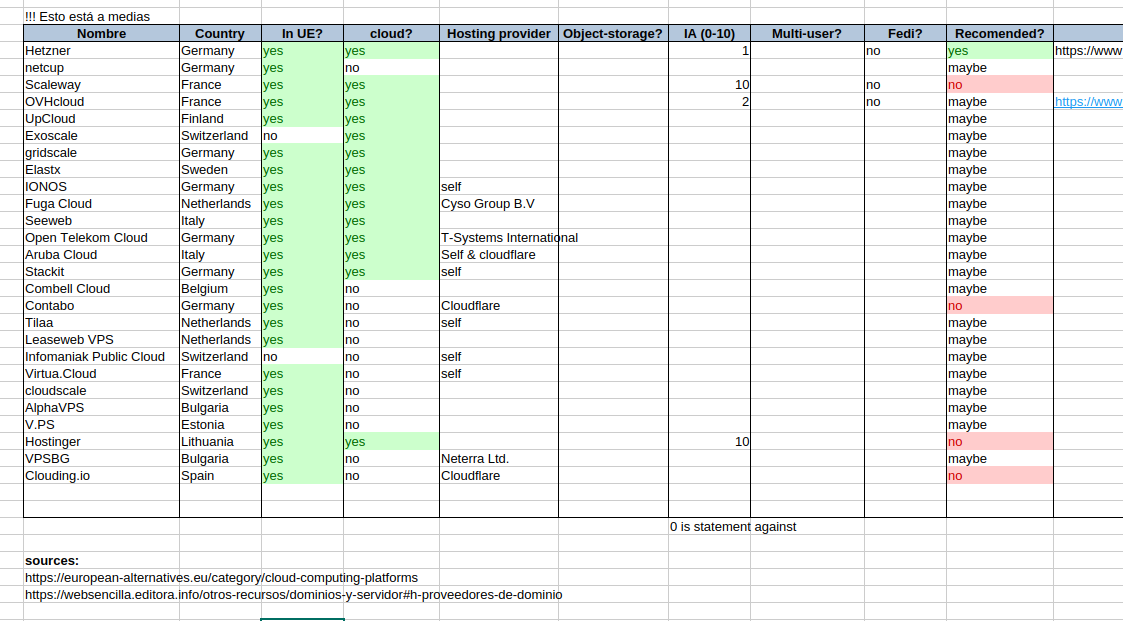Screen dimensions: 1123x621
Task: Click the 'In UE?' header cell
Action: (x=302, y=34)
